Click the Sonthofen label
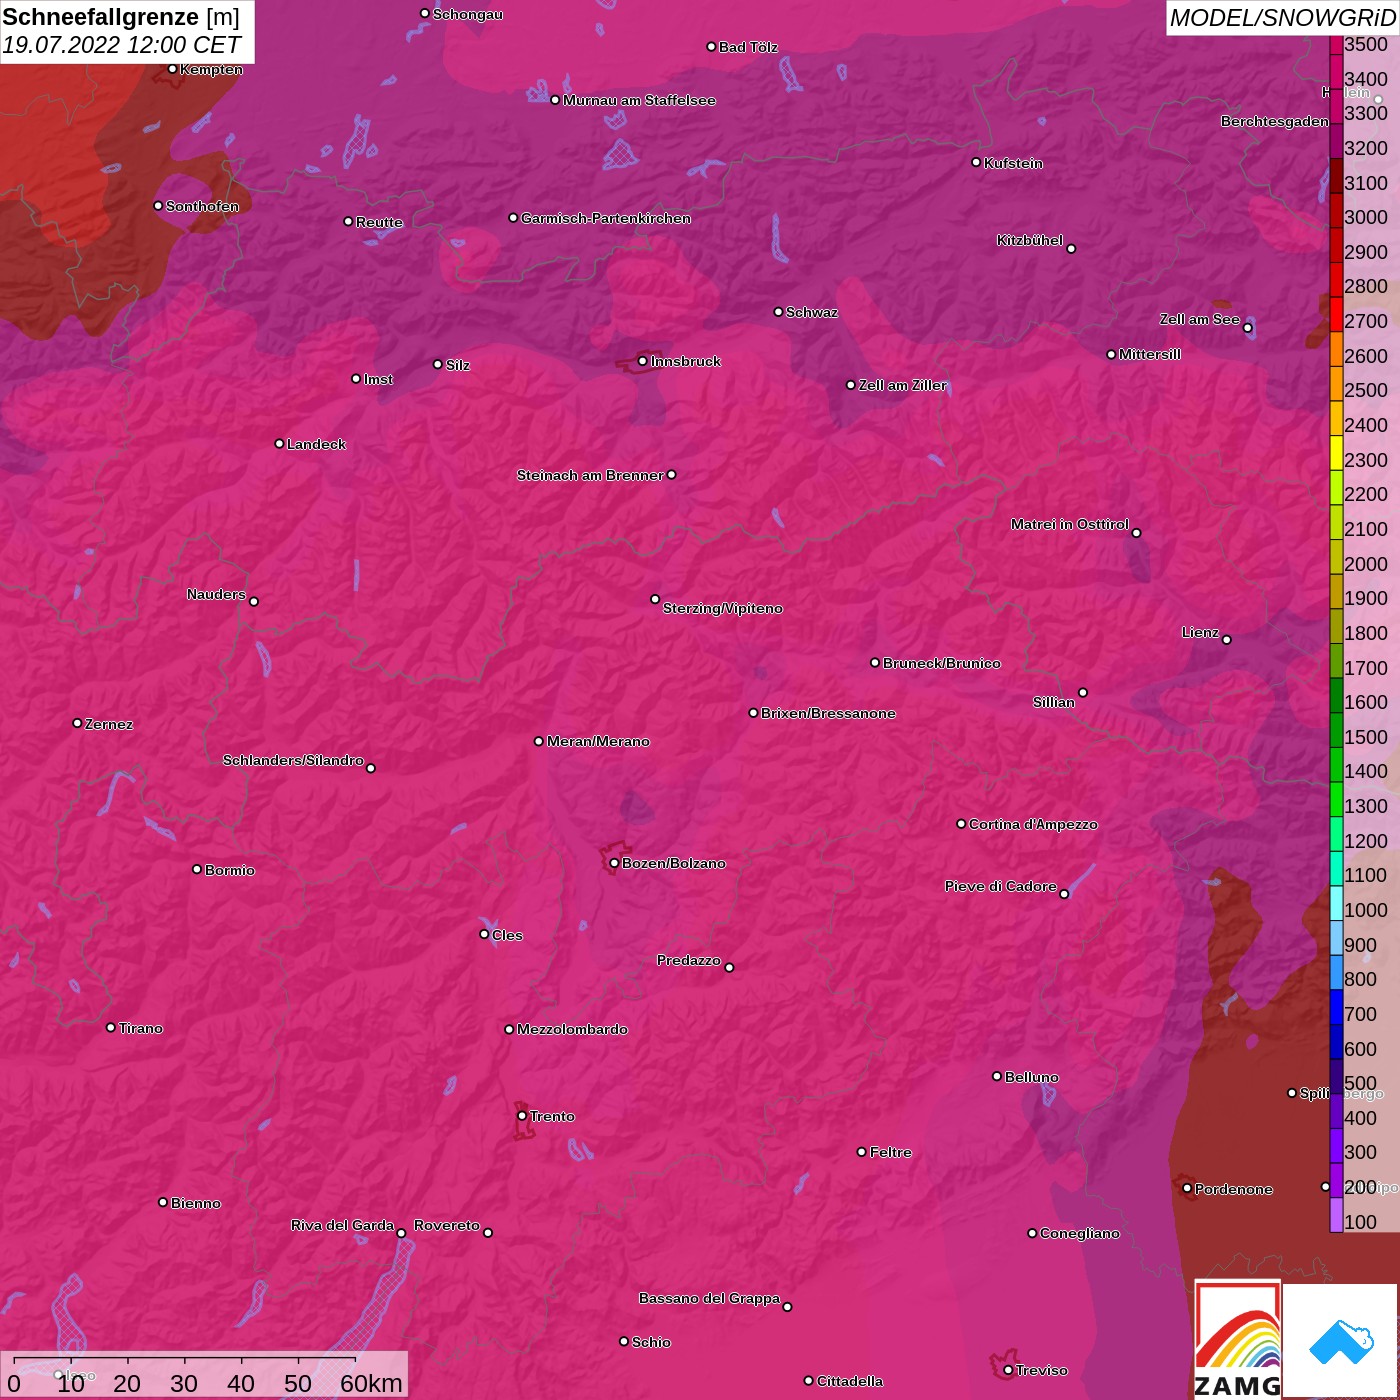The height and width of the screenshot is (1400, 1400). tap(202, 206)
